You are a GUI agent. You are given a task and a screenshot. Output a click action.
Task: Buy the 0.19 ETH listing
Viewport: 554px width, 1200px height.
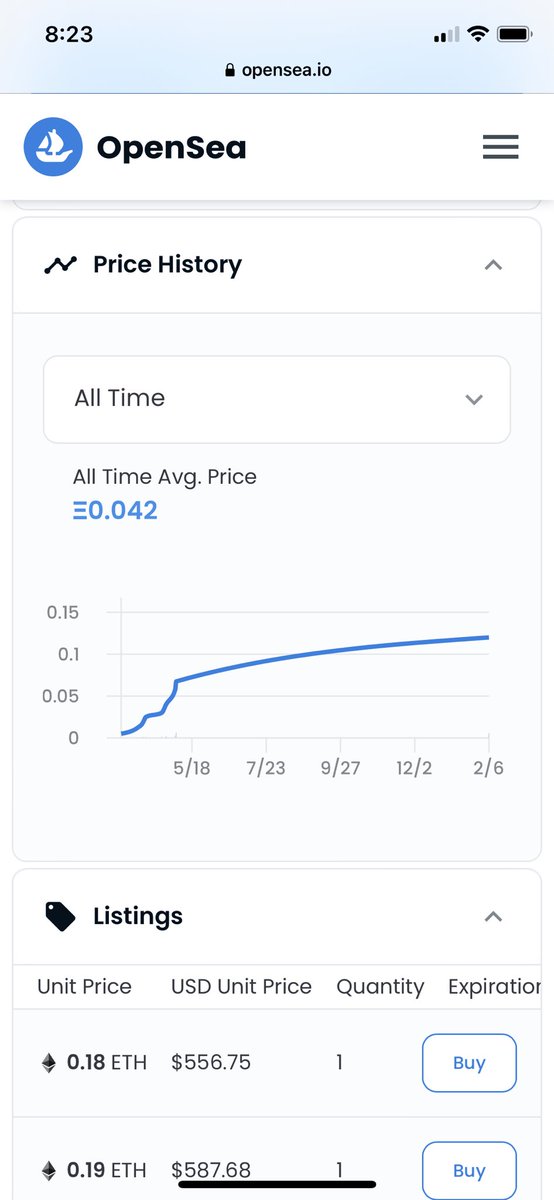(x=469, y=1170)
